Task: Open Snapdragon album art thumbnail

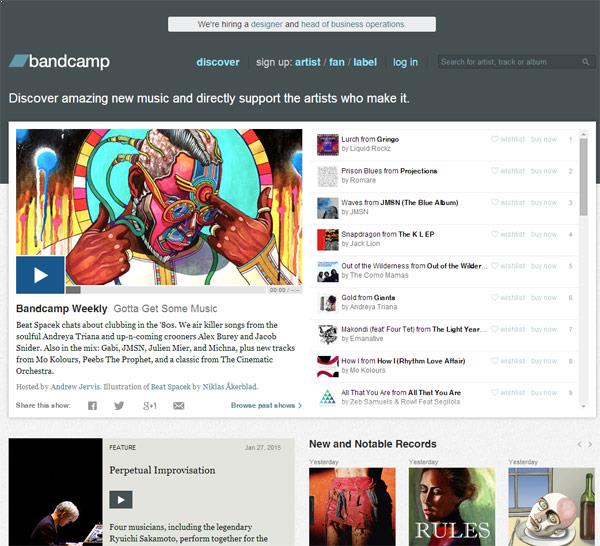Action: [328, 240]
